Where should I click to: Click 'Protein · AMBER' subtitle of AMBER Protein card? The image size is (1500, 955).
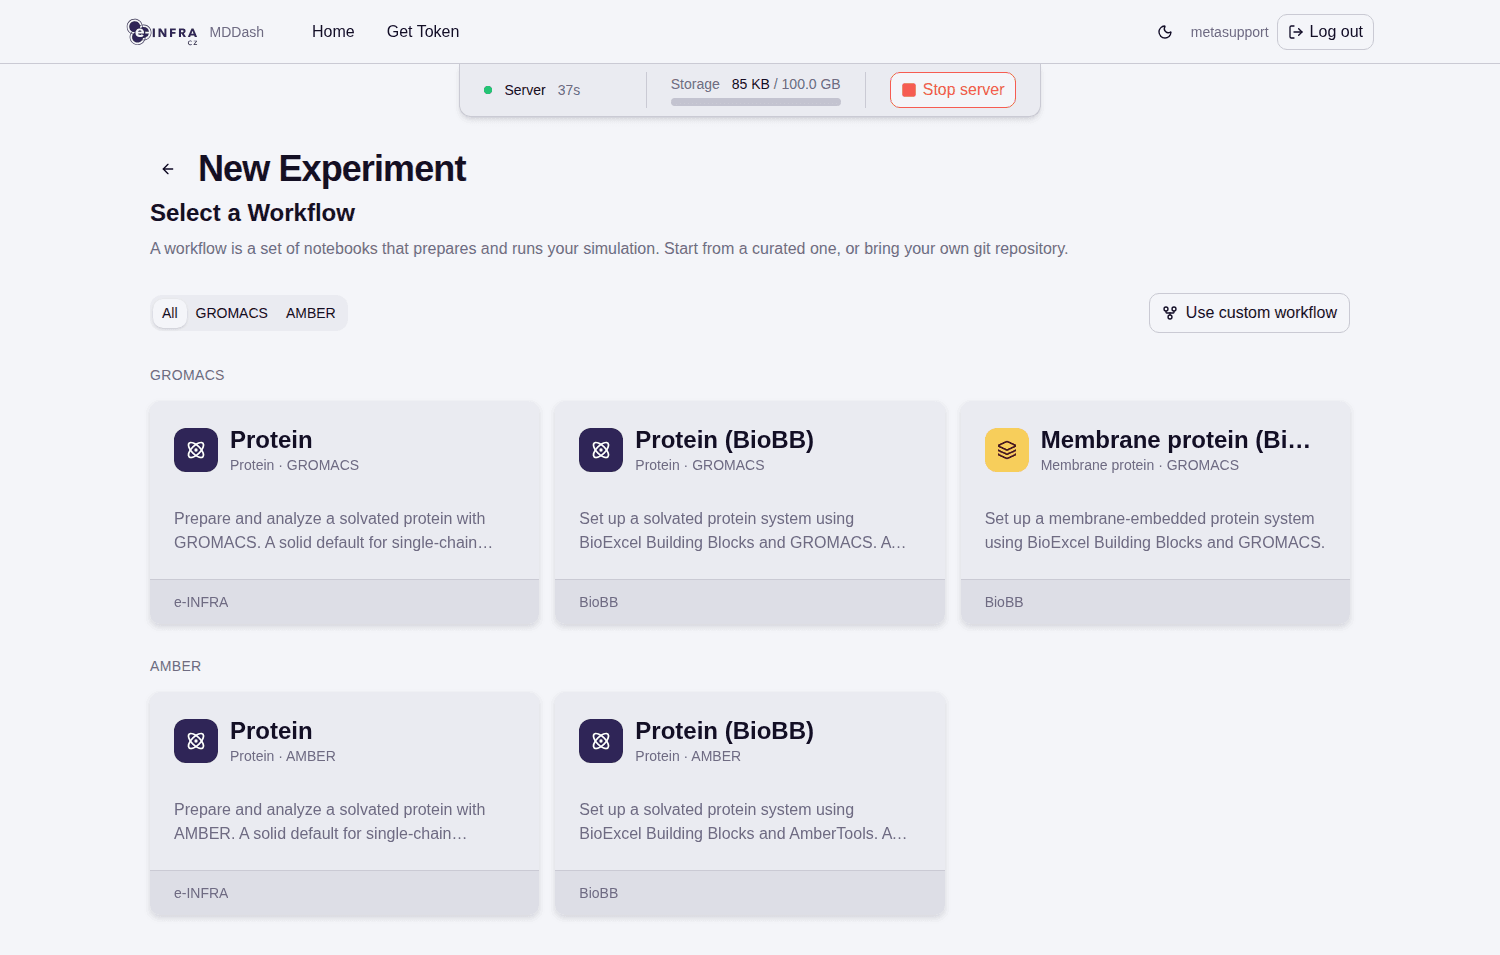283,756
